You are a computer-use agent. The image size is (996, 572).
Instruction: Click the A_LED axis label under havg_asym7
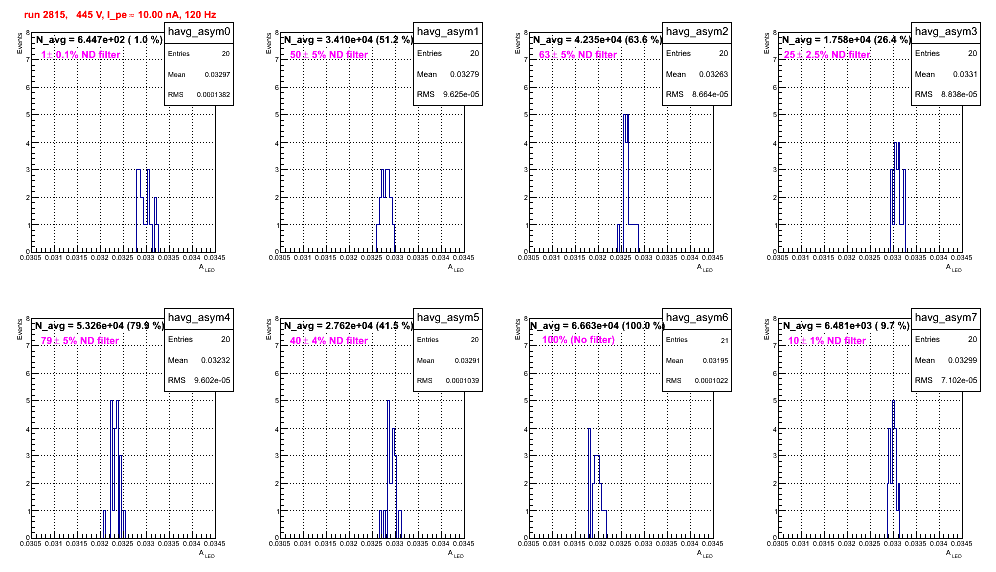coord(954,554)
